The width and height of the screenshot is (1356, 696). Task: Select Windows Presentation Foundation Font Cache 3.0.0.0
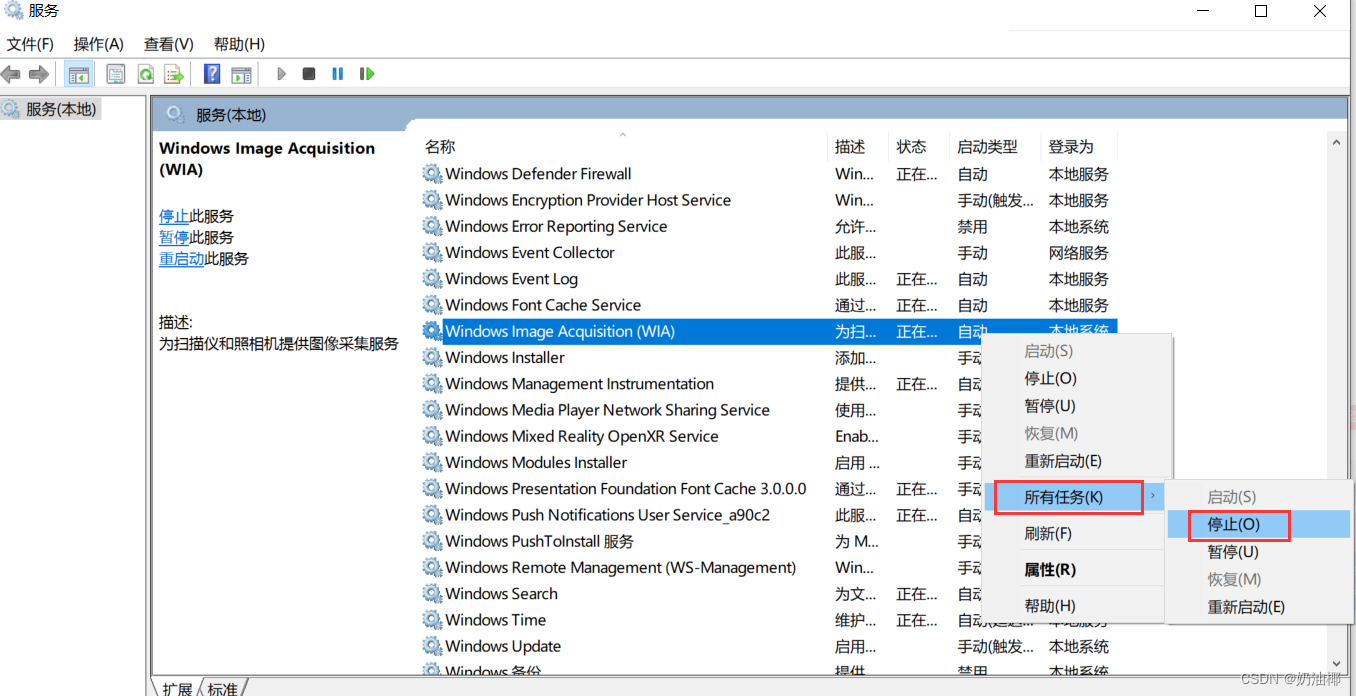[625, 489]
